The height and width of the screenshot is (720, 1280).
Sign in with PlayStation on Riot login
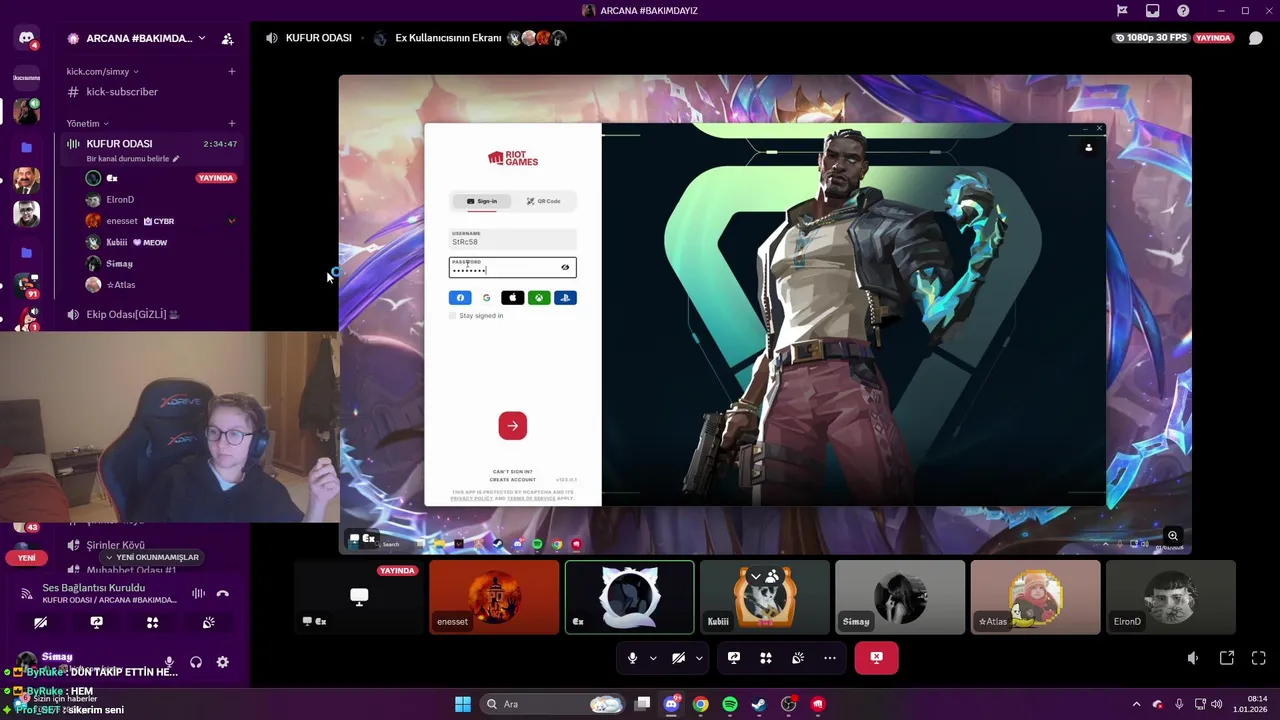[565, 297]
